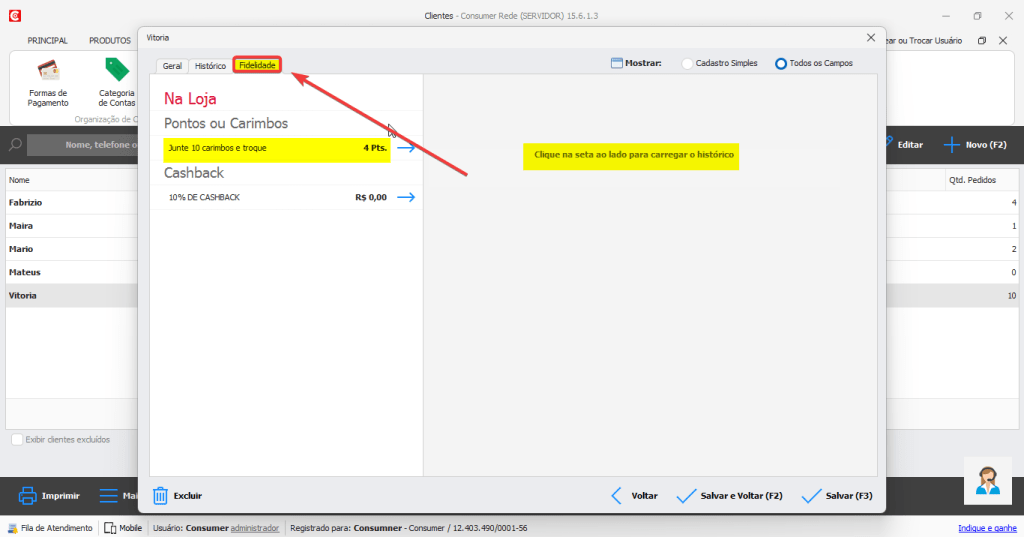Click the Formas de Pagamento icon

tap(47, 72)
